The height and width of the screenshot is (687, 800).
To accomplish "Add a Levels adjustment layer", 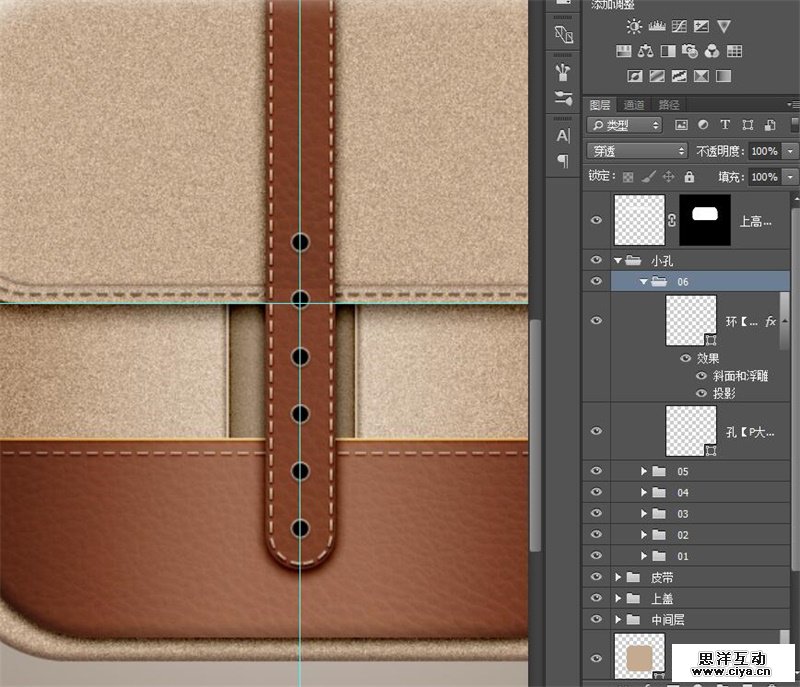I will coord(657,27).
